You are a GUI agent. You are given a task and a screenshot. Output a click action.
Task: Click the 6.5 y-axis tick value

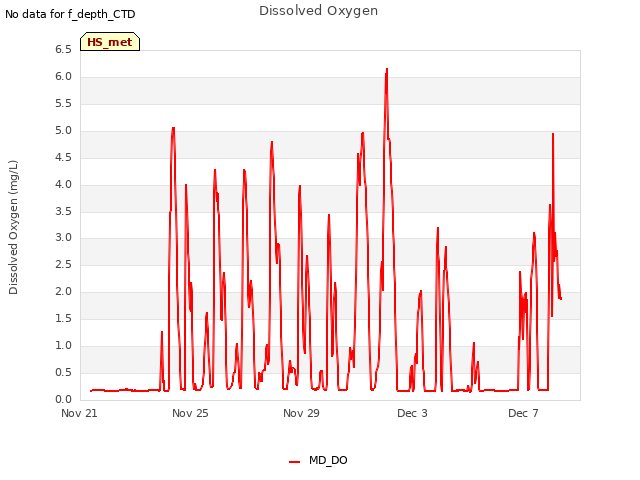pos(63,50)
